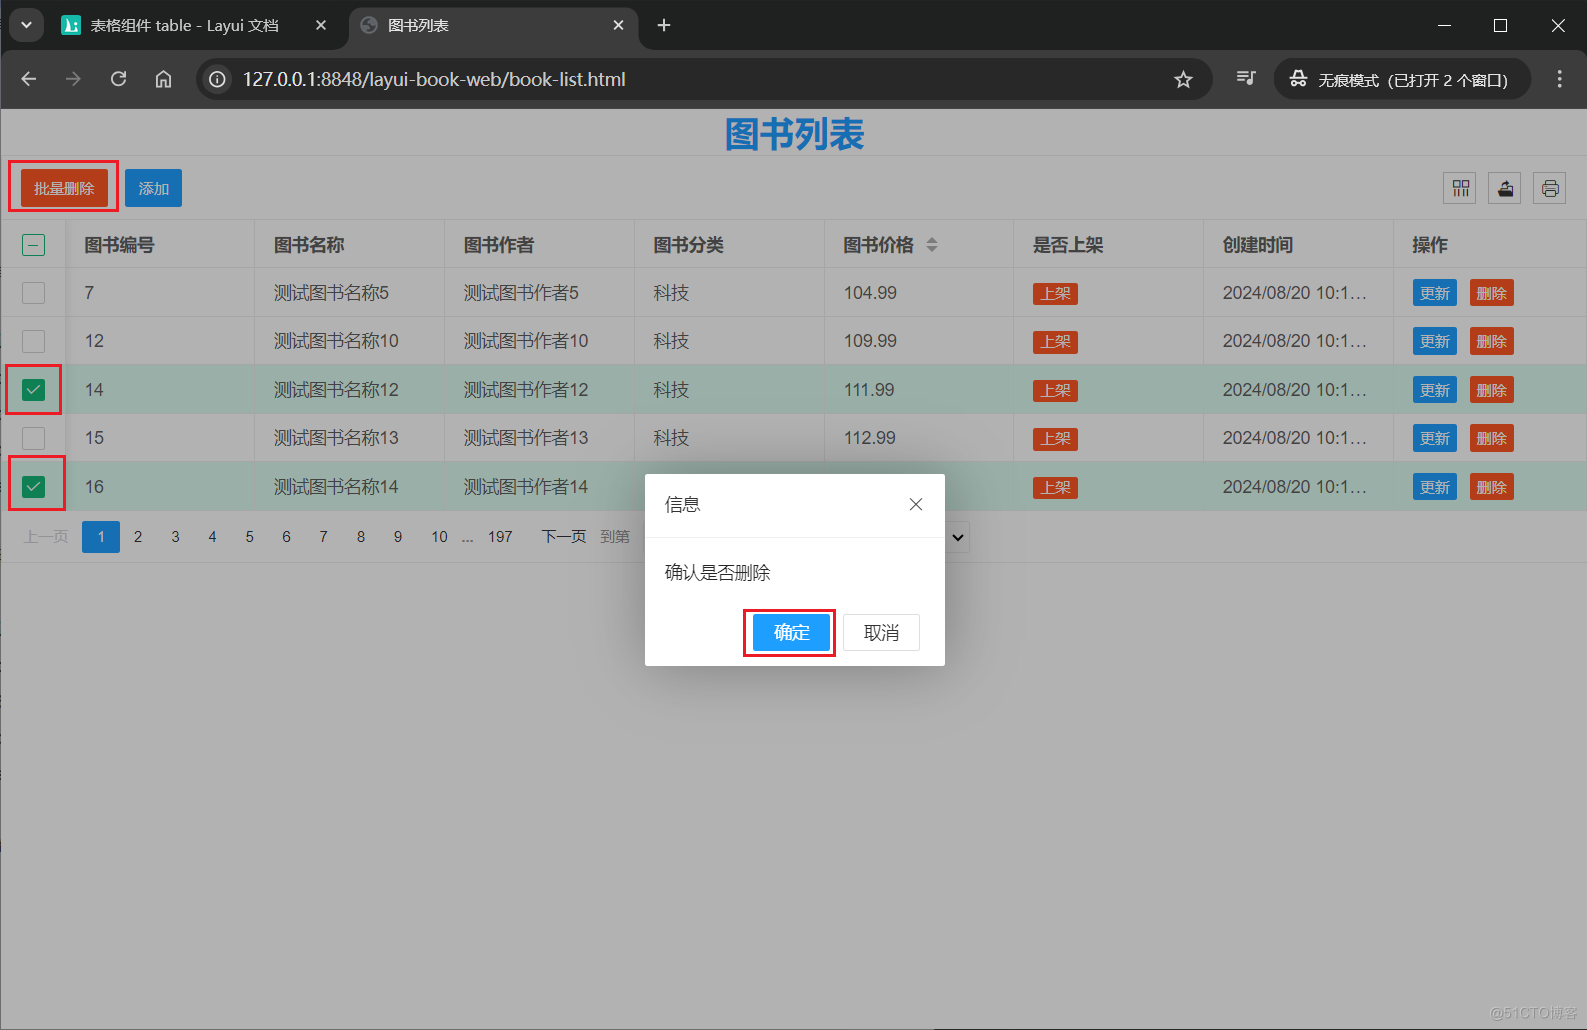The image size is (1587, 1030).
Task: Click 确定 to confirm deletion
Action: tap(791, 632)
